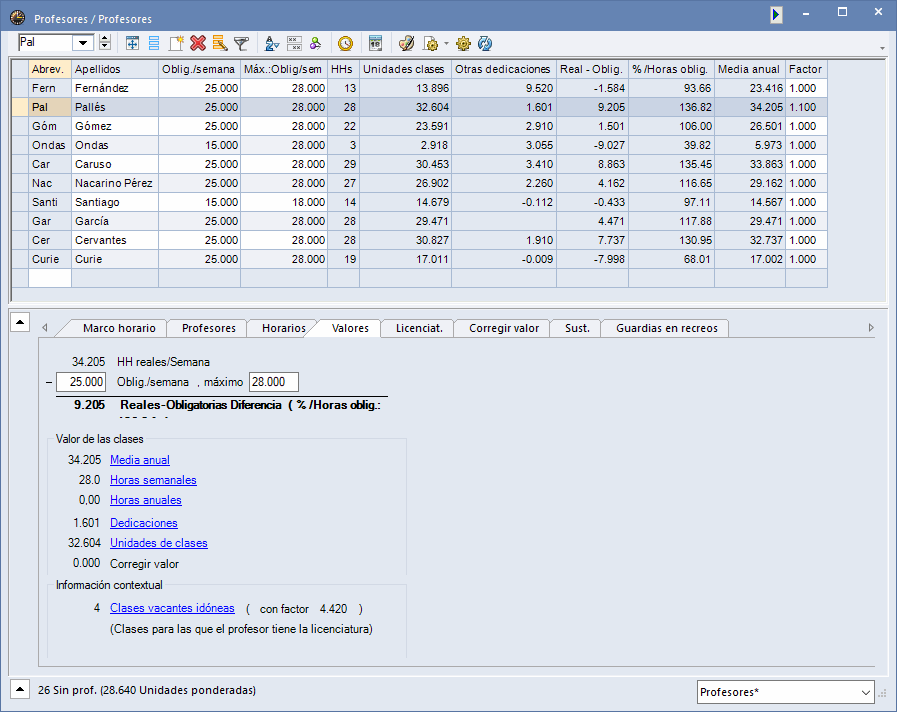Open the Media anual link

point(140,460)
